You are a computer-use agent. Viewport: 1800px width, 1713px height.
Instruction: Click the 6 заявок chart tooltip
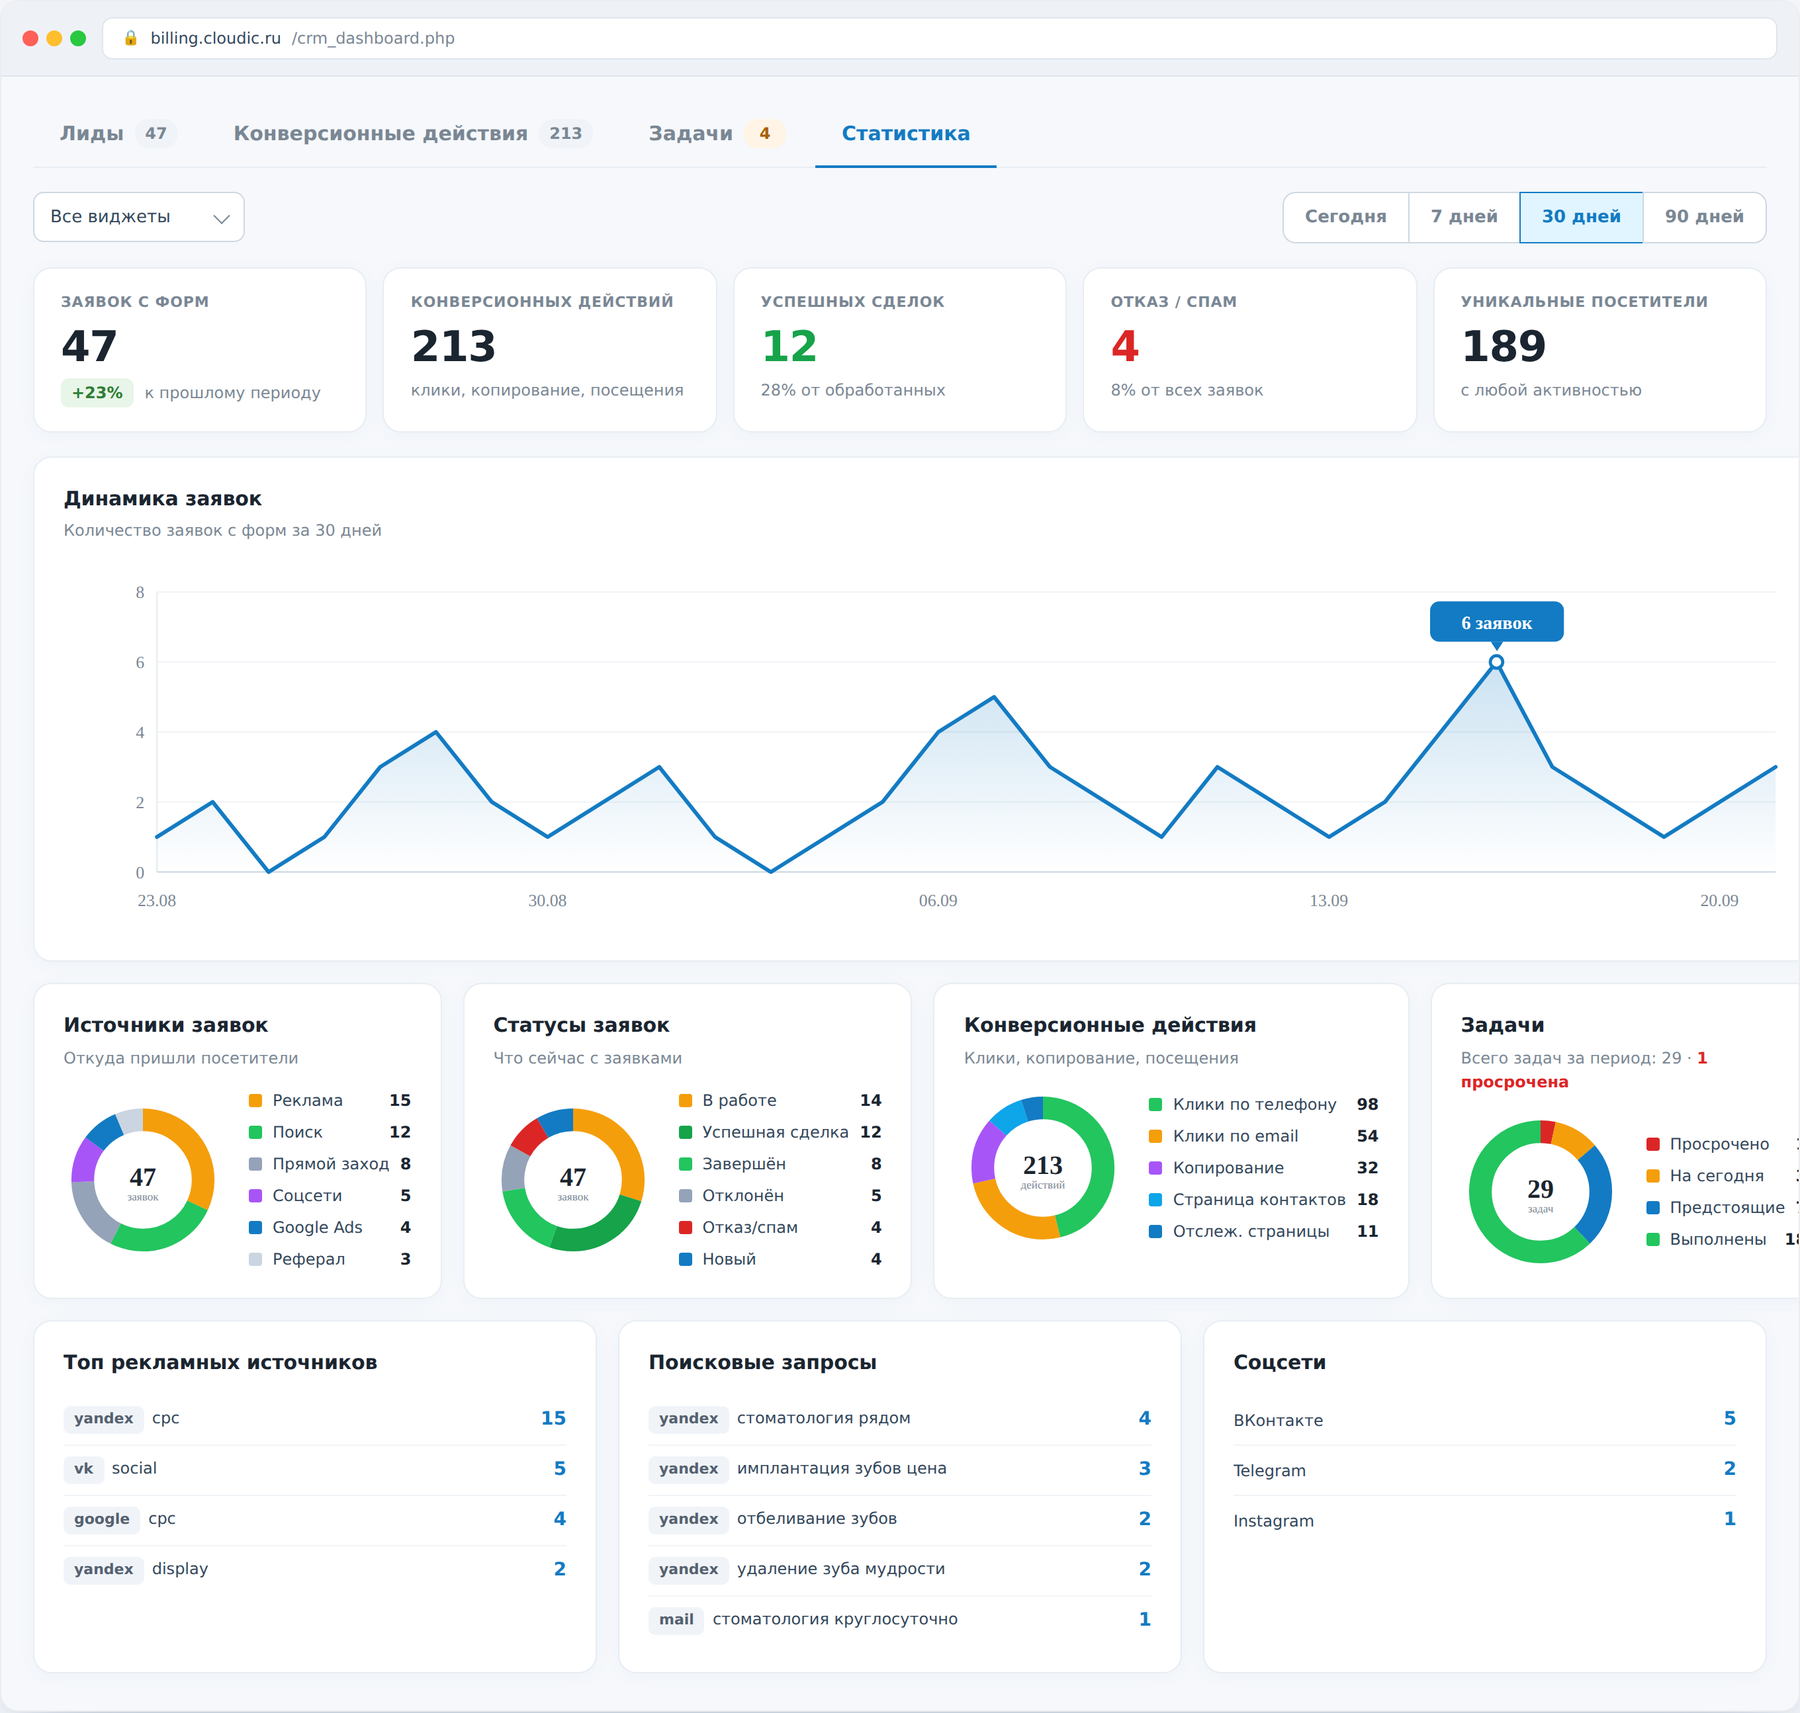tap(1496, 622)
